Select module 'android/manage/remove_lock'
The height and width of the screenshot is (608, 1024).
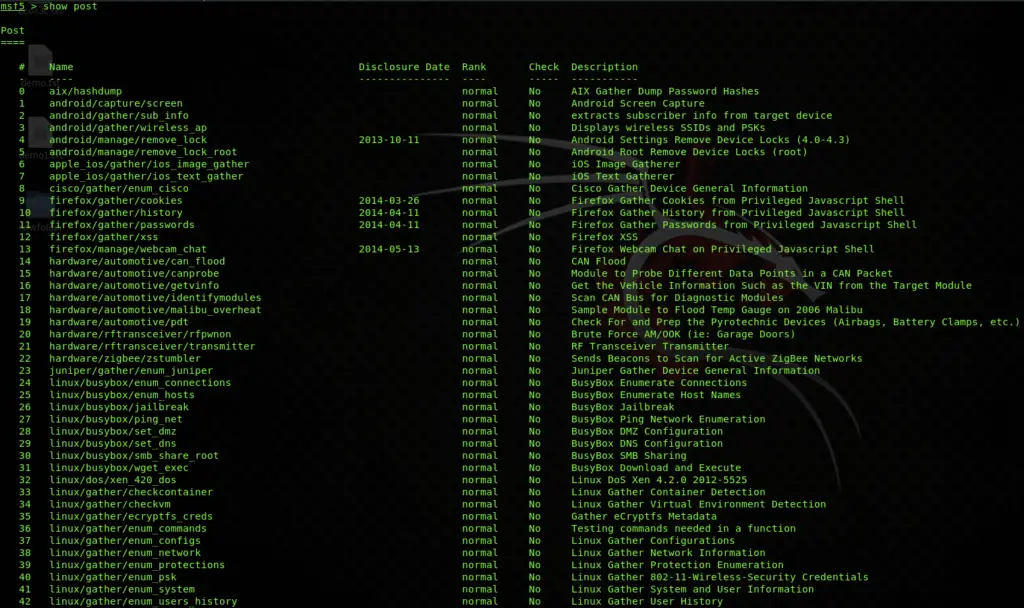tap(128, 140)
